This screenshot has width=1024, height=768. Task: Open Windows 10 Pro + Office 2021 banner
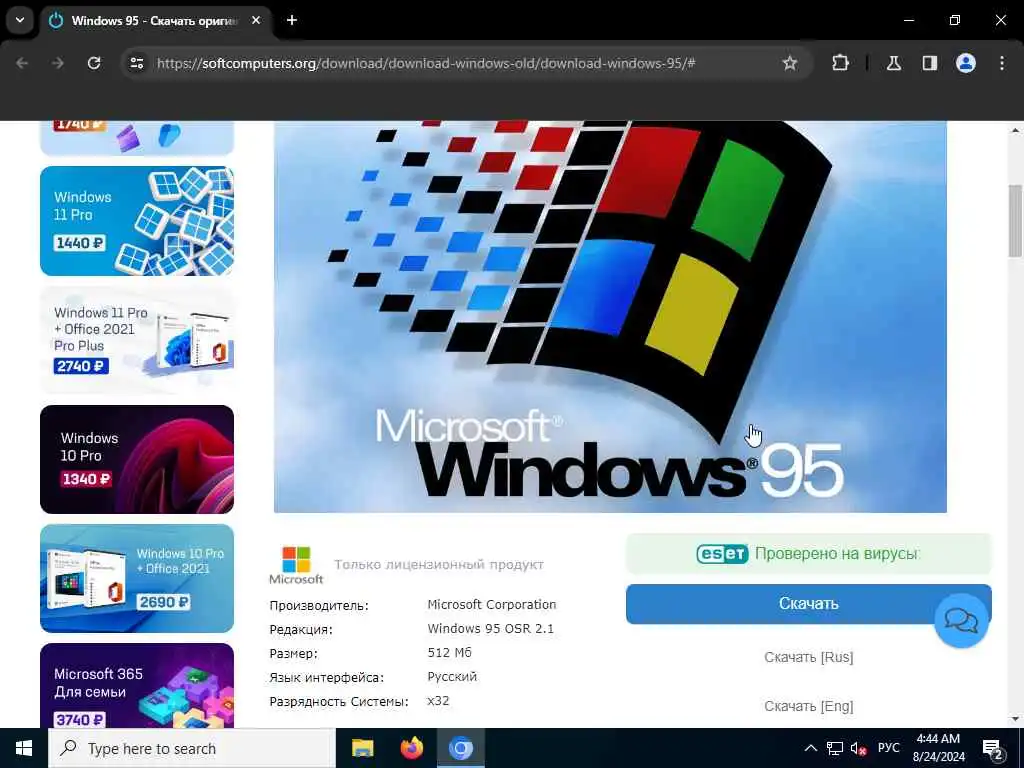click(x=137, y=578)
